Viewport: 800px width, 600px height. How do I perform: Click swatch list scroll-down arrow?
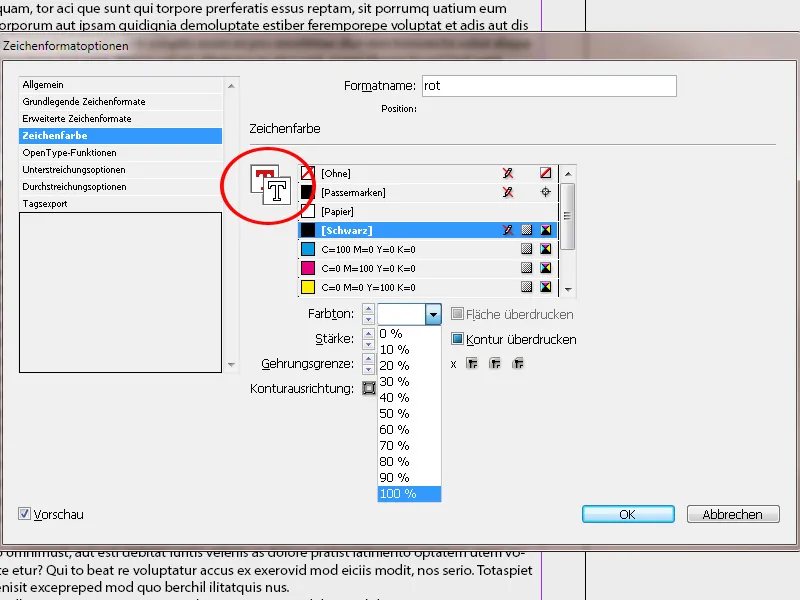point(568,290)
